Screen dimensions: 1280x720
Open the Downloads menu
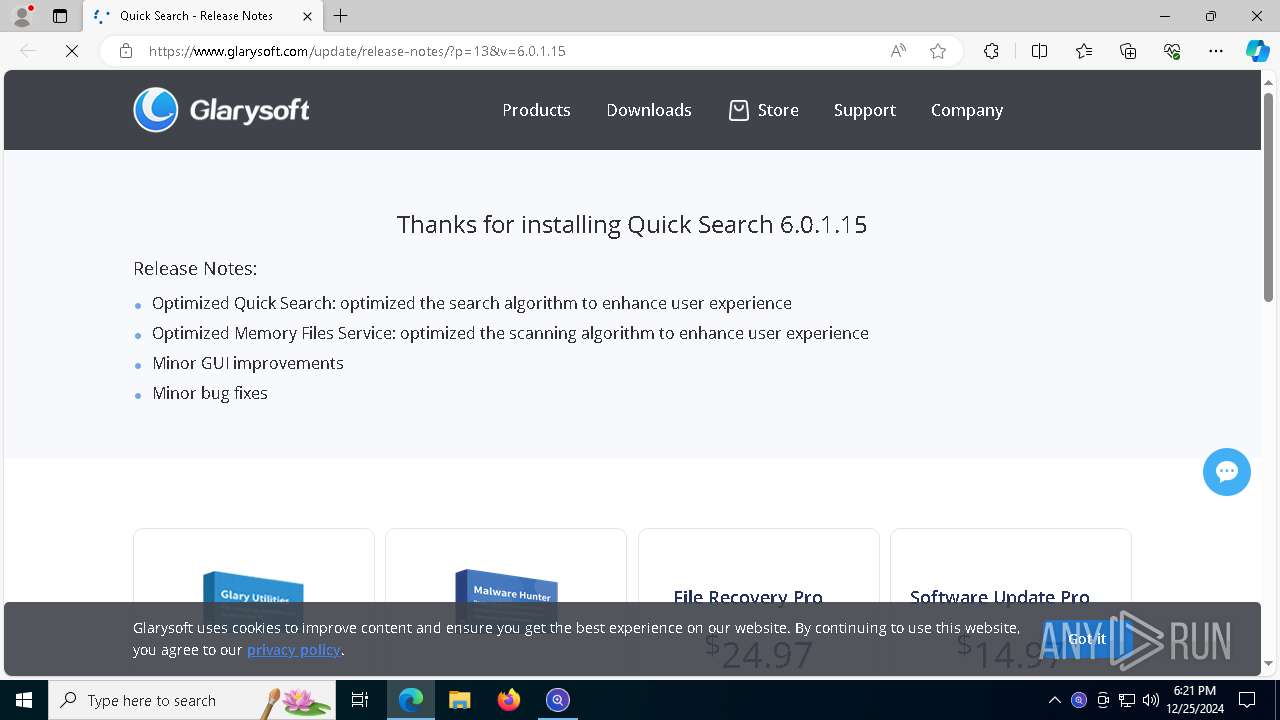(x=649, y=110)
